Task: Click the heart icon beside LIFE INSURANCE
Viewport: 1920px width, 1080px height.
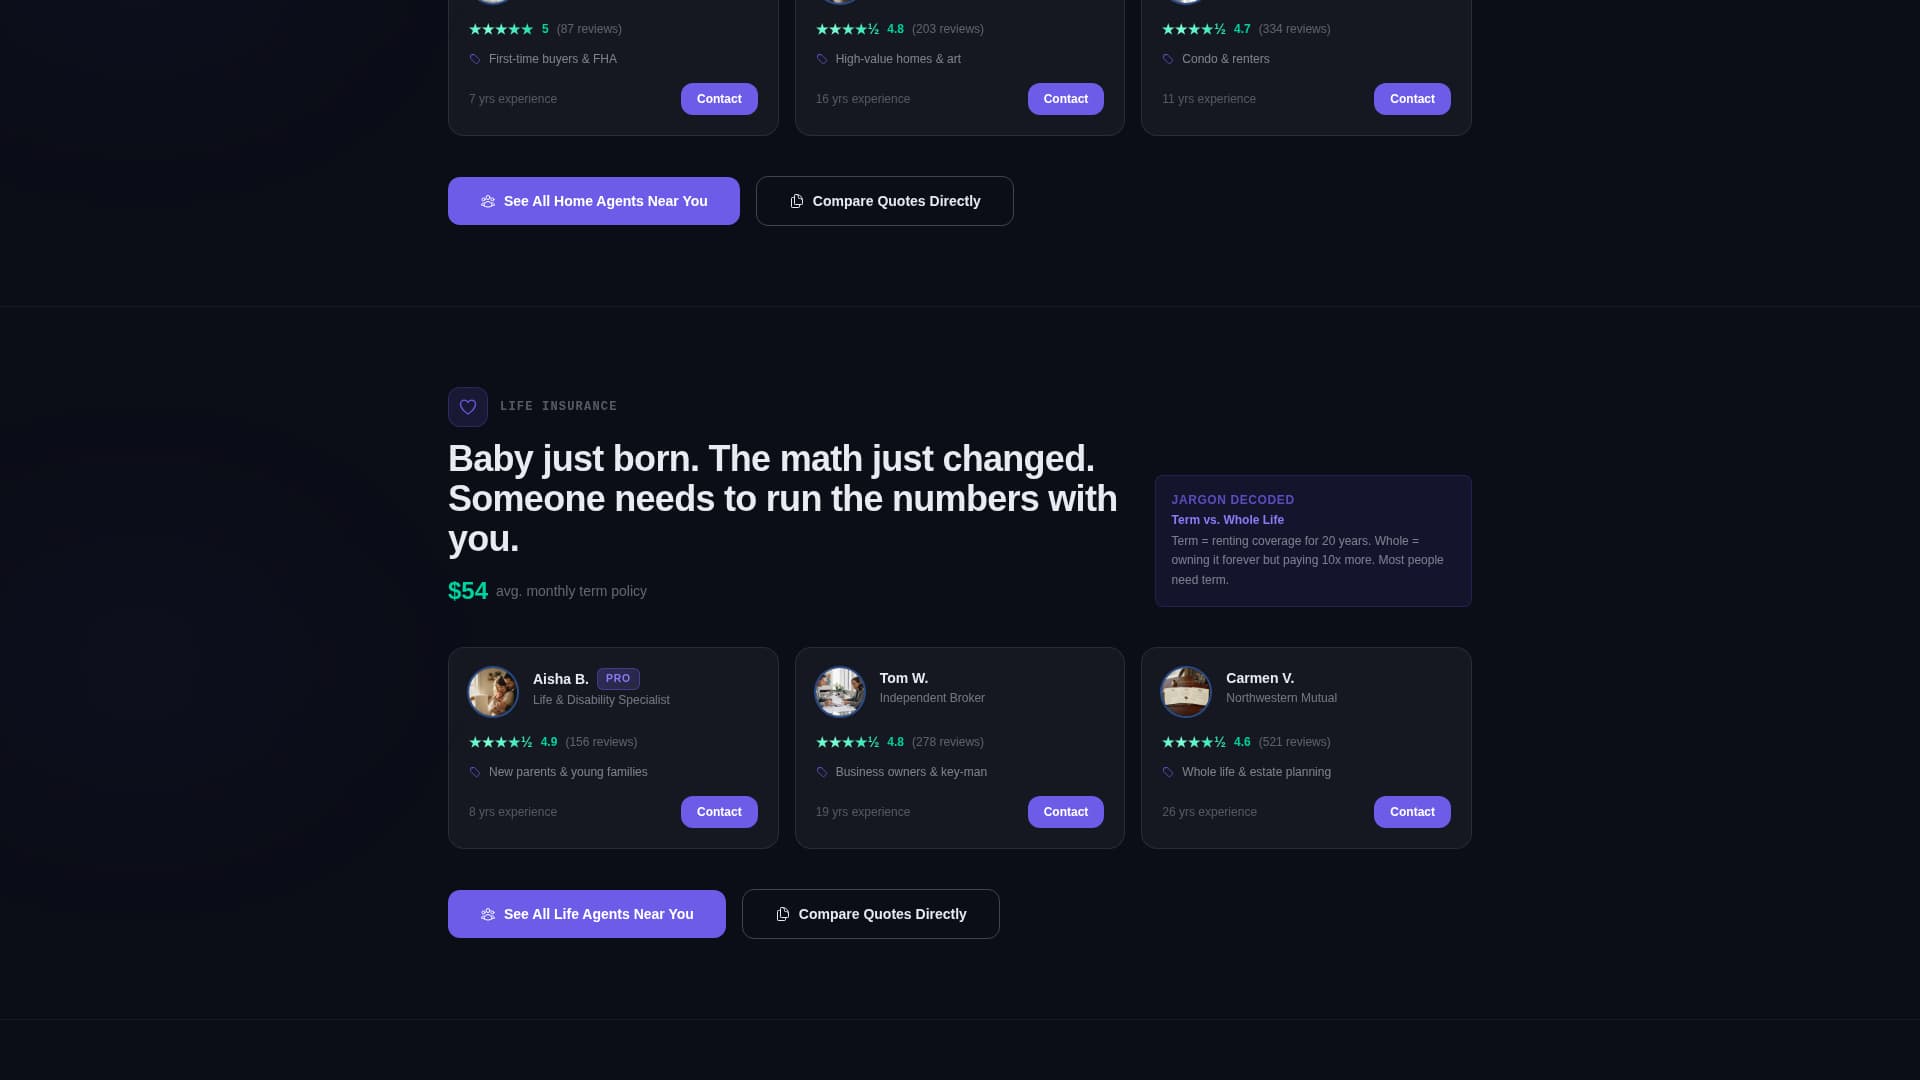Action: (x=467, y=406)
